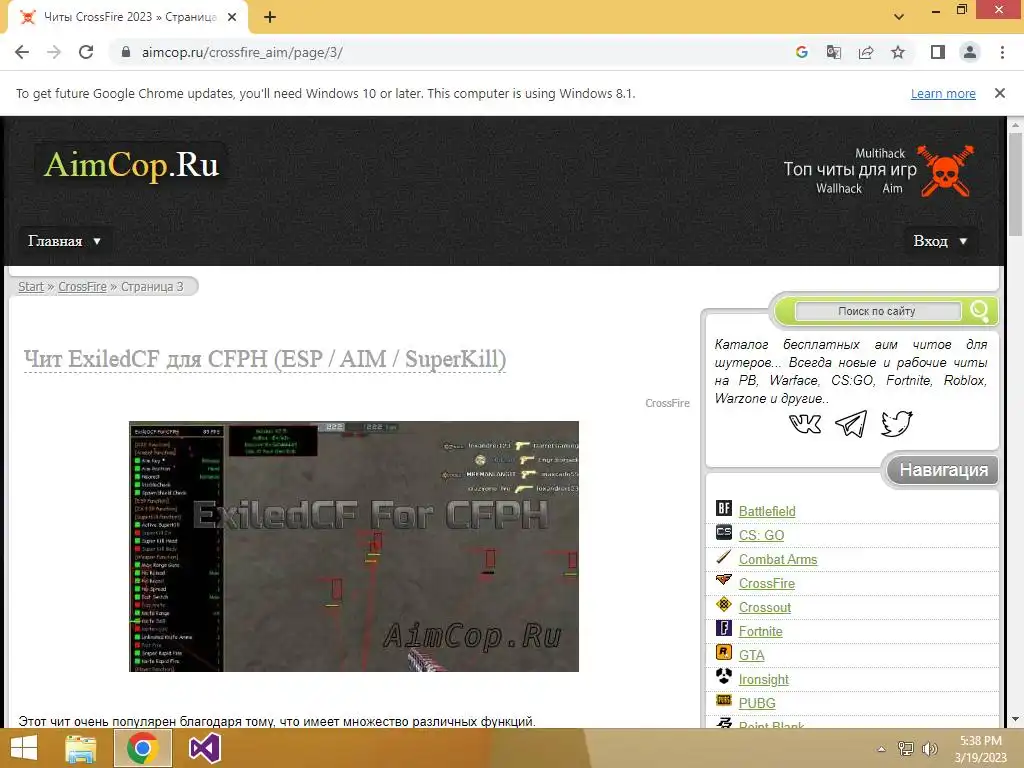Screen dimensions: 1024x768
Task: Go back using browser back arrow
Action: pos(22,52)
